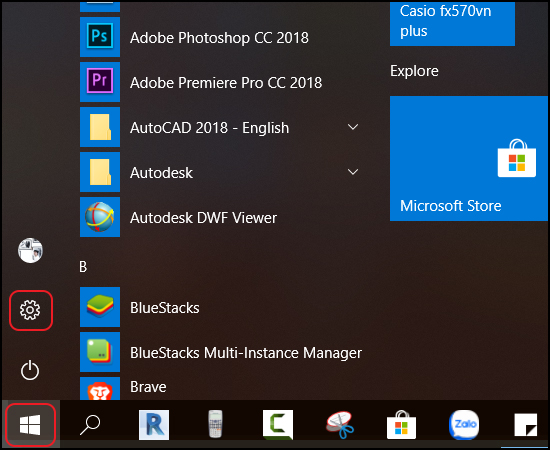This screenshot has width=550, height=450.
Task: Open the Casio calculator taskbar icon
Action: tap(215, 424)
